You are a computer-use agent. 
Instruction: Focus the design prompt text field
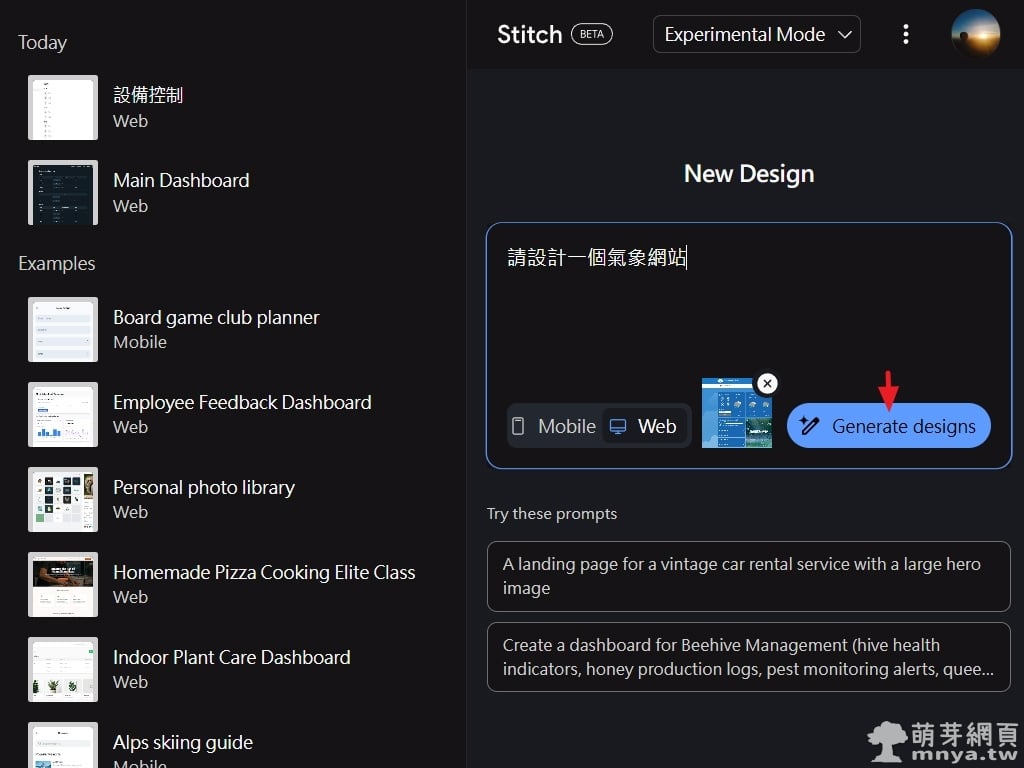point(748,310)
